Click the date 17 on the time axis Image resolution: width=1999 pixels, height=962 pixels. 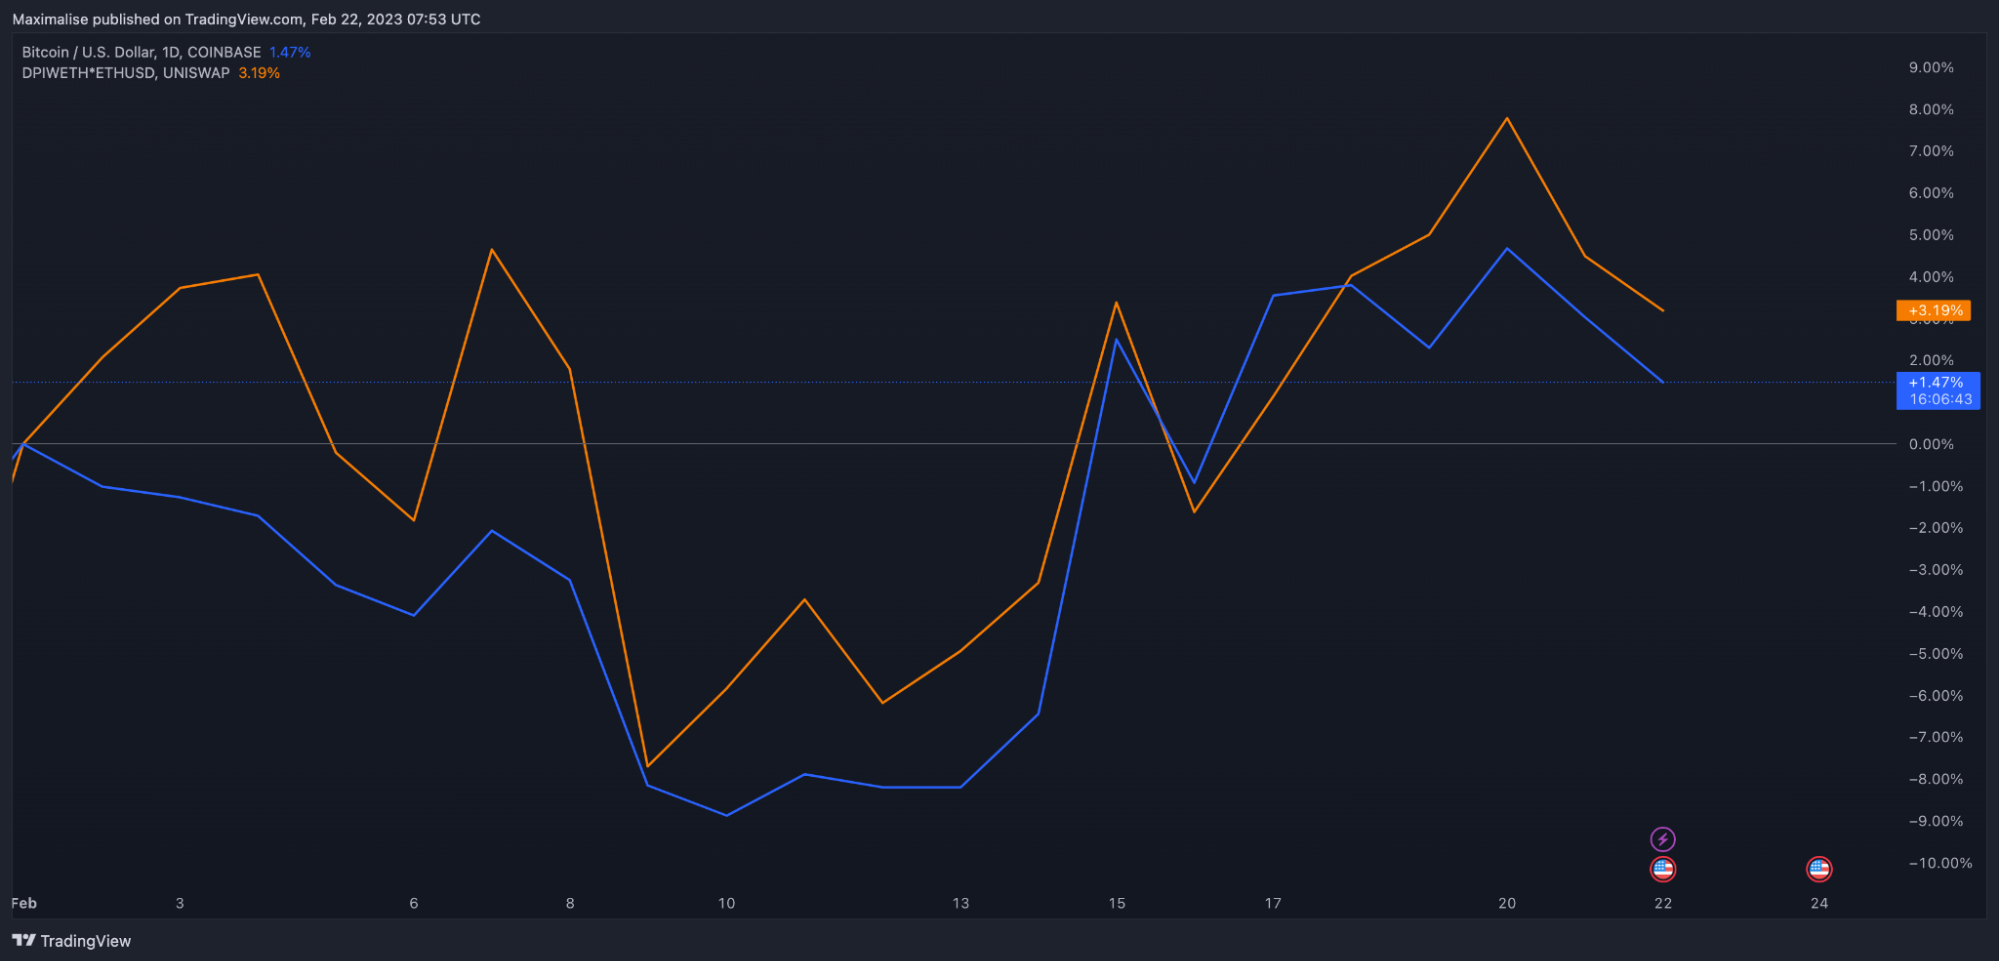[x=1273, y=903]
